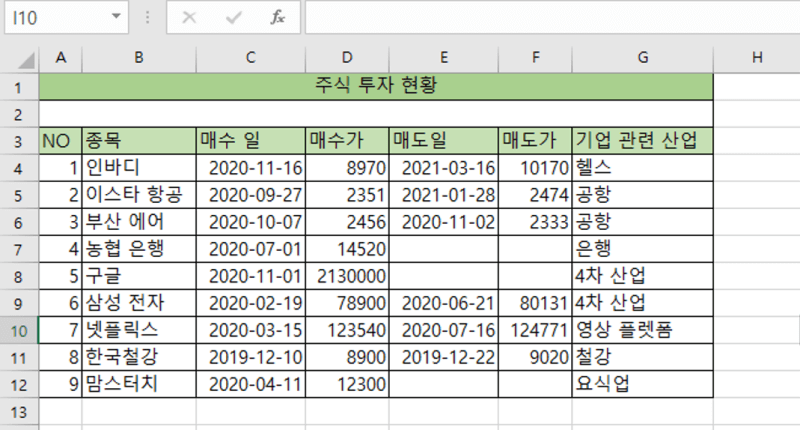Screen dimensions: 800x430
Task: Click cell '넷플릭스'
Action: (x=139, y=330)
